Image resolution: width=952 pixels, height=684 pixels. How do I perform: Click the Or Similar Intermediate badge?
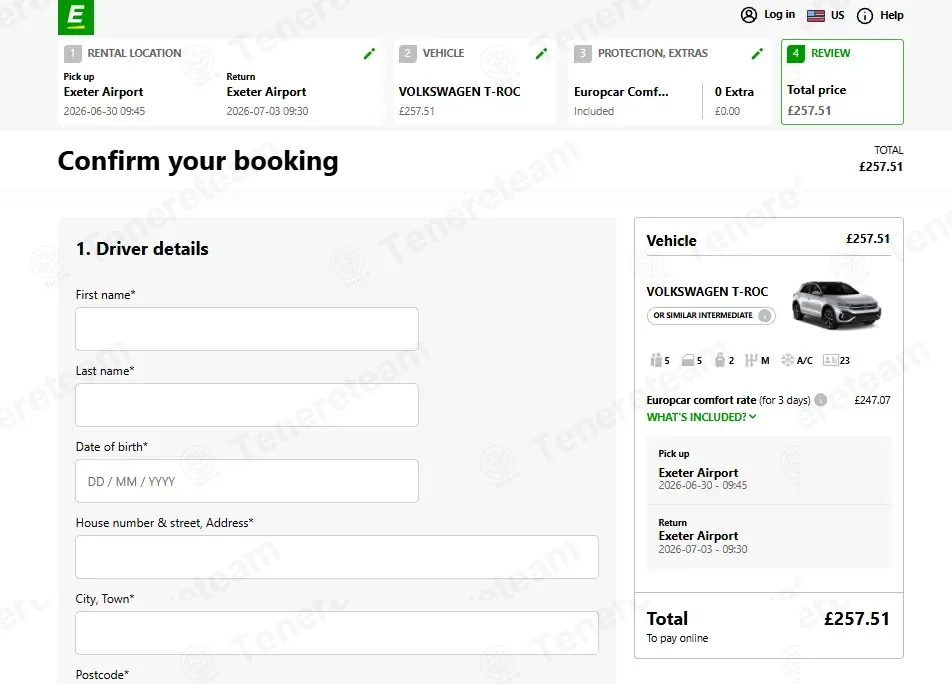tap(710, 316)
